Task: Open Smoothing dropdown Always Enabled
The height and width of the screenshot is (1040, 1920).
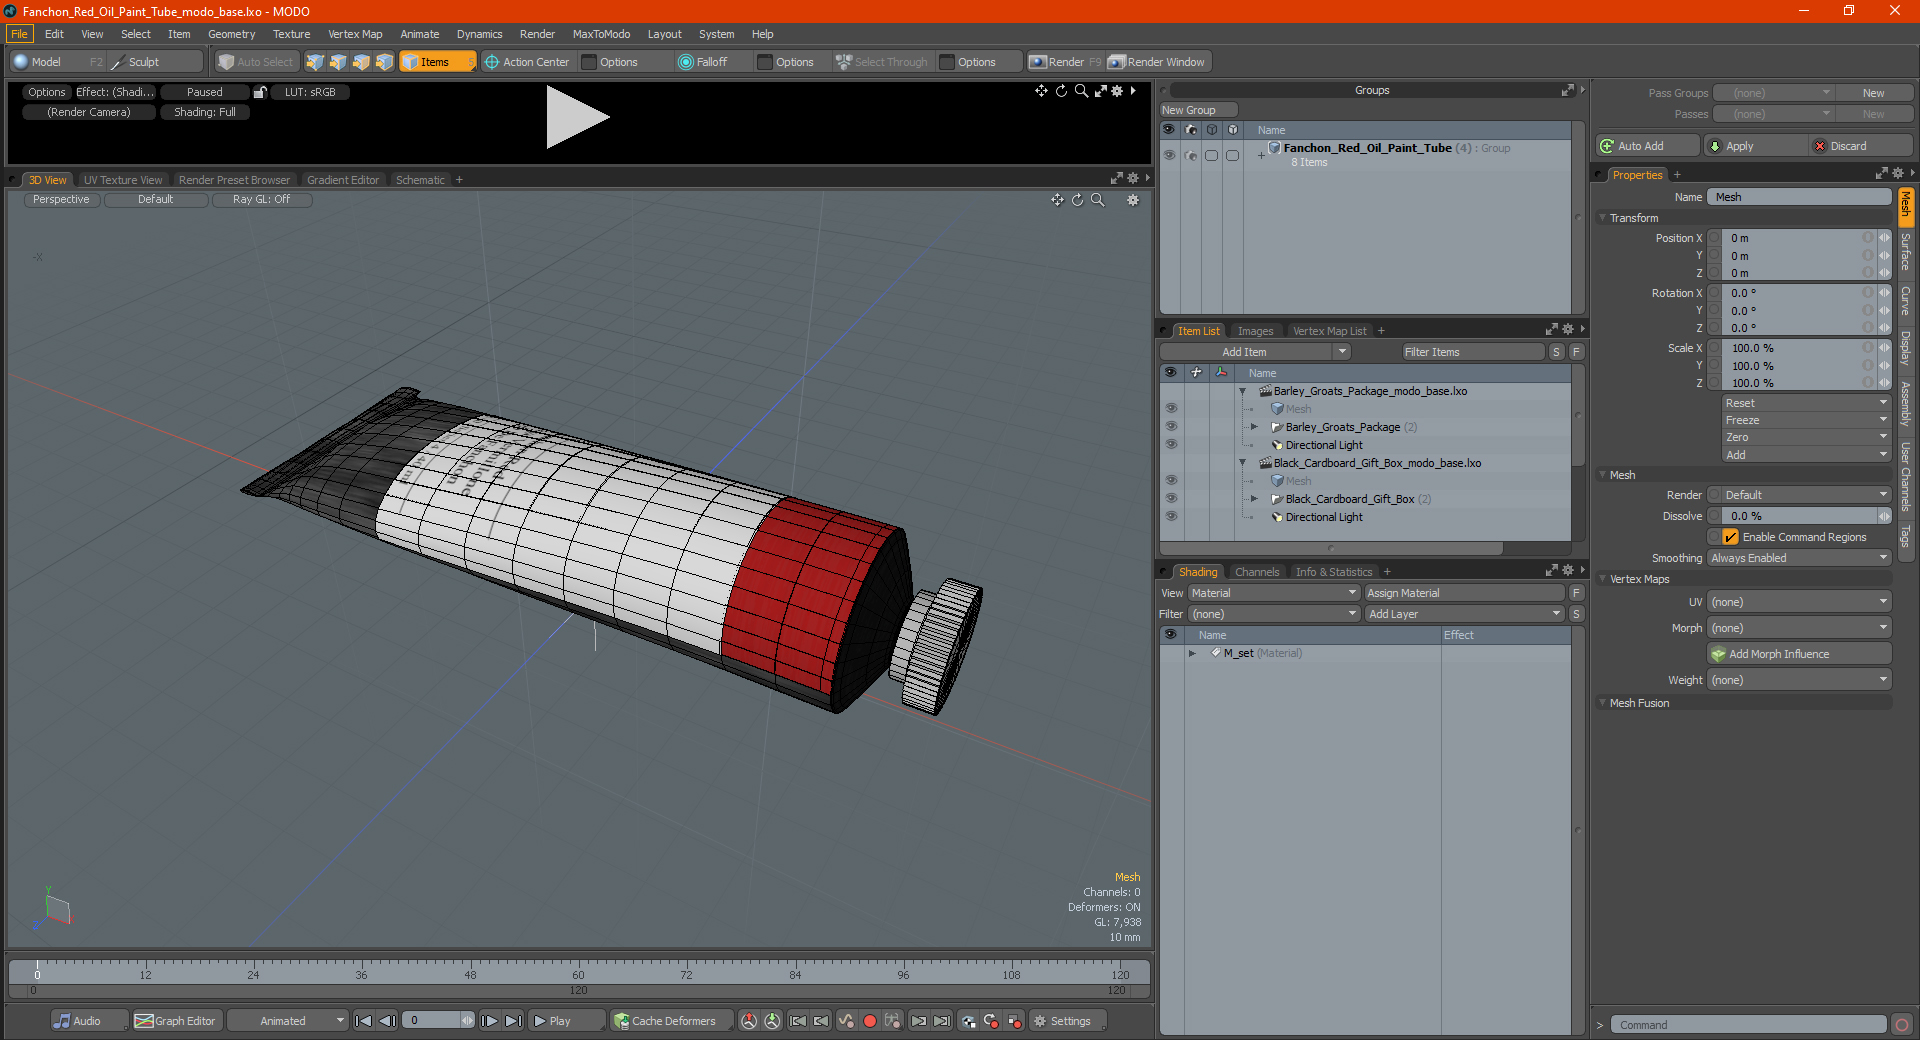Action: pos(1799,558)
